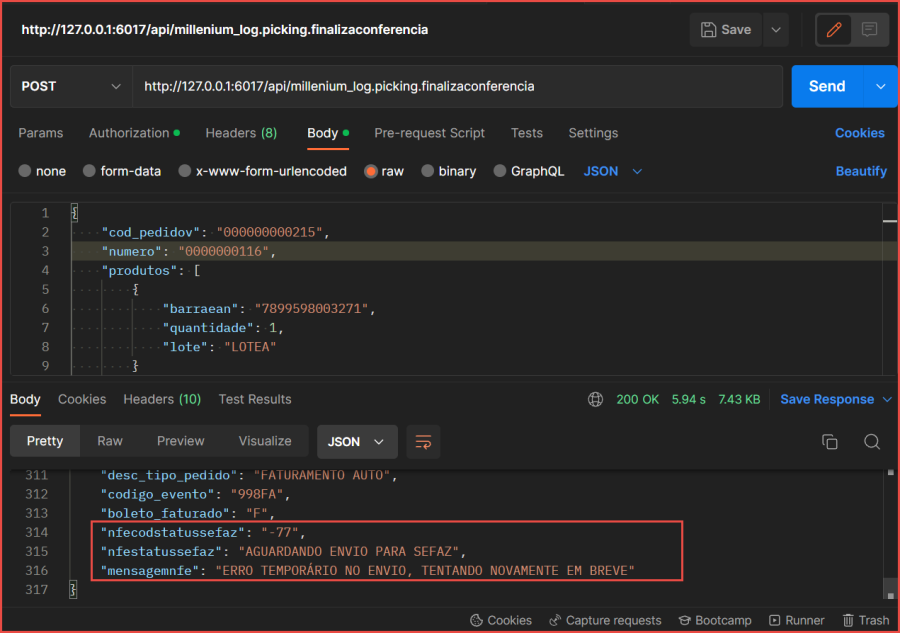Screen dimensions: 900x633
Task: Select the none body type
Action: [42, 171]
